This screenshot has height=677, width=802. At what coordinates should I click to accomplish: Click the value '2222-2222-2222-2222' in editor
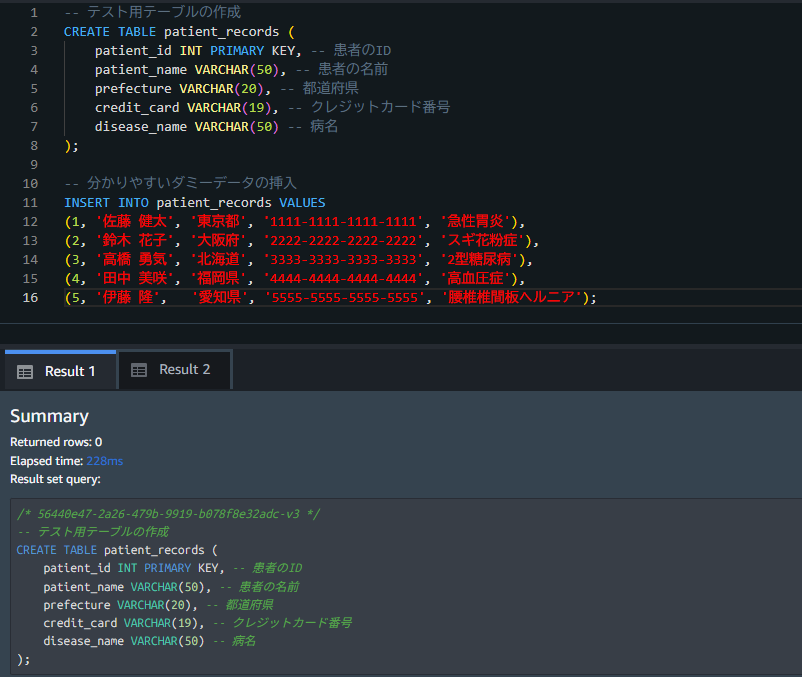pos(343,240)
